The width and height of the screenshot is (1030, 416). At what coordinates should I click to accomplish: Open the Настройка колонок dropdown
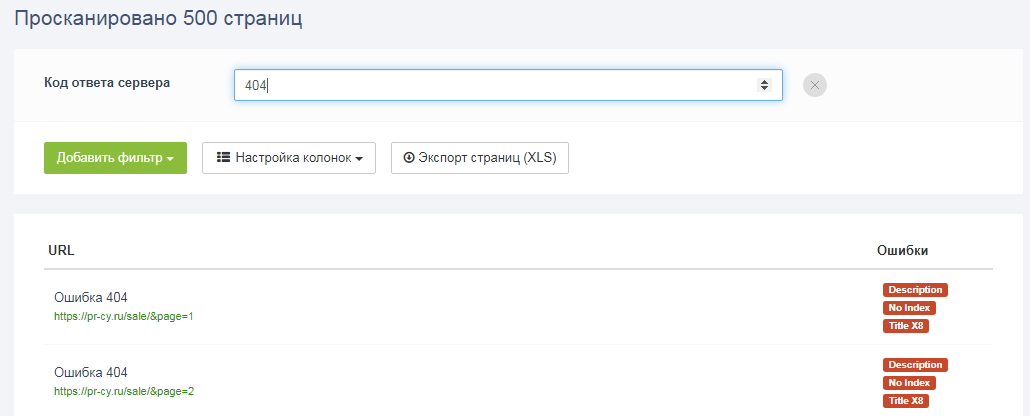(289, 158)
